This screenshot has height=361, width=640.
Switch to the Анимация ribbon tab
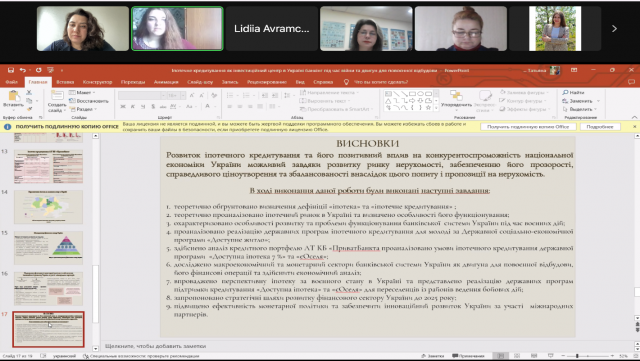pos(166,82)
